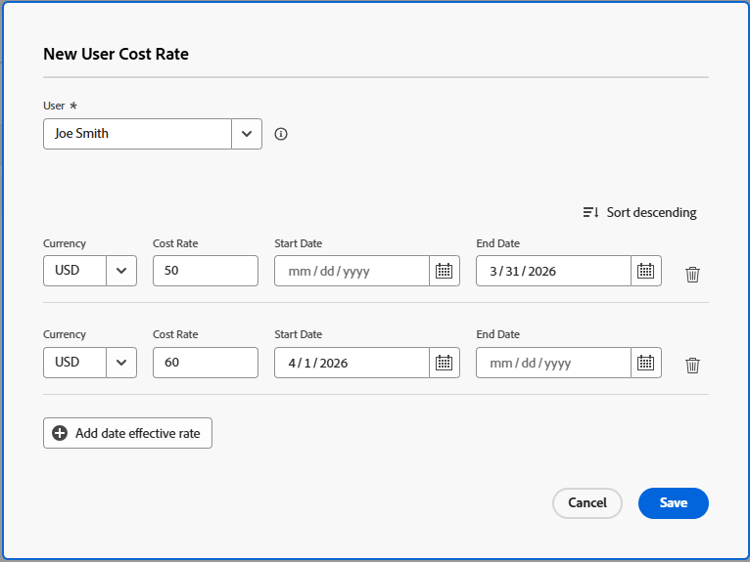The height and width of the screenshot is (562, 750).
Task: Open calendar for first row Start Date
Action: pos(445,271)
